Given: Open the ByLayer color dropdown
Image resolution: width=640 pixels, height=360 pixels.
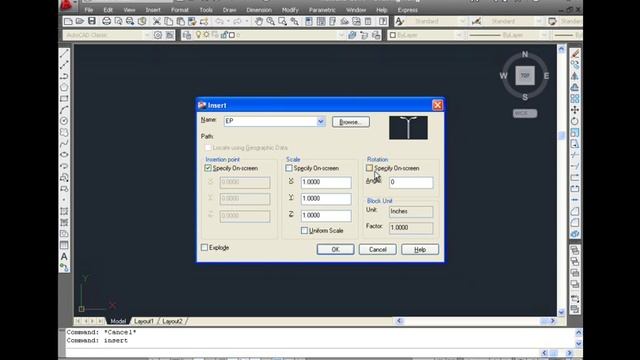Looking at the screenshot, I should pos(459,35).
